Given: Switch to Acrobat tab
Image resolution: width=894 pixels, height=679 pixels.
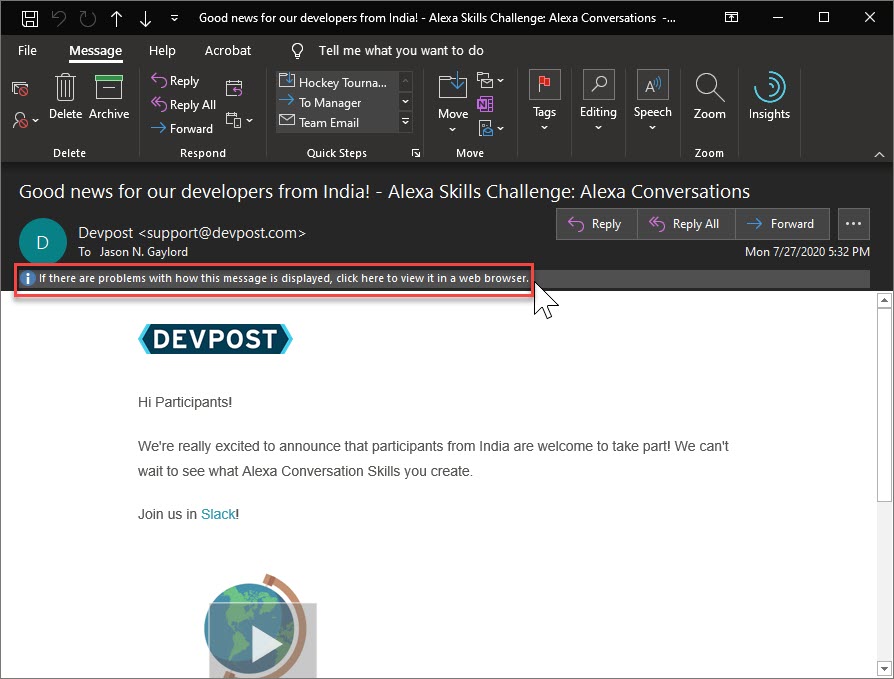Looking at the screenshot, I should pyautogui.click(x=227, y=50).
